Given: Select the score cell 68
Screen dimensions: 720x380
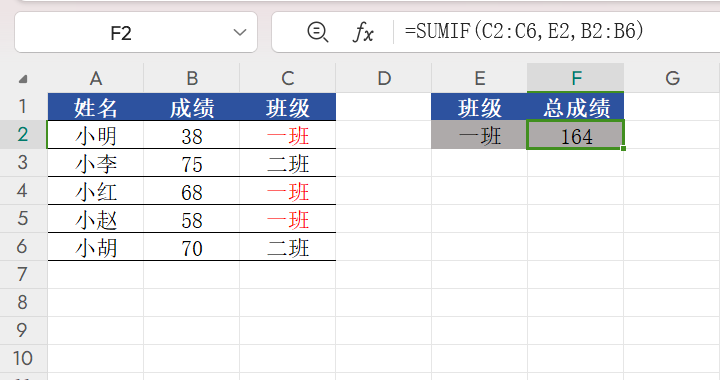Looking at the screenshot, I should click(191, 191).
